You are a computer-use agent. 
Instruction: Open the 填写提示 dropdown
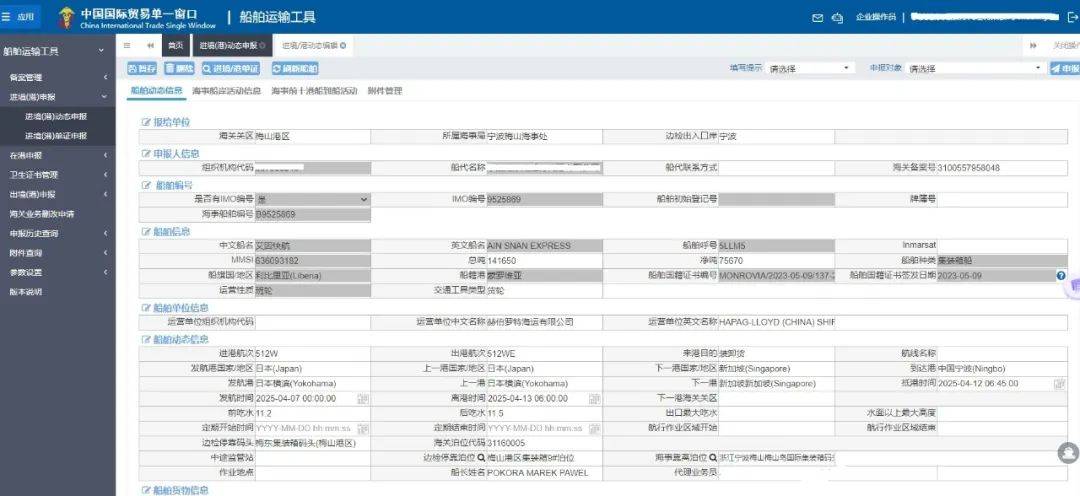(x=811, y=69)
